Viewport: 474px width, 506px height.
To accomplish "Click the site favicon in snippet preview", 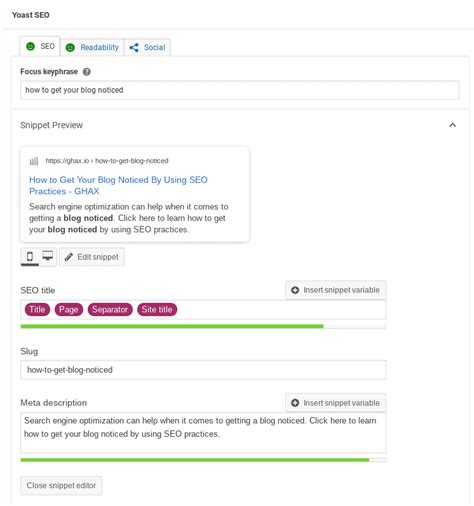I will 34,161.
